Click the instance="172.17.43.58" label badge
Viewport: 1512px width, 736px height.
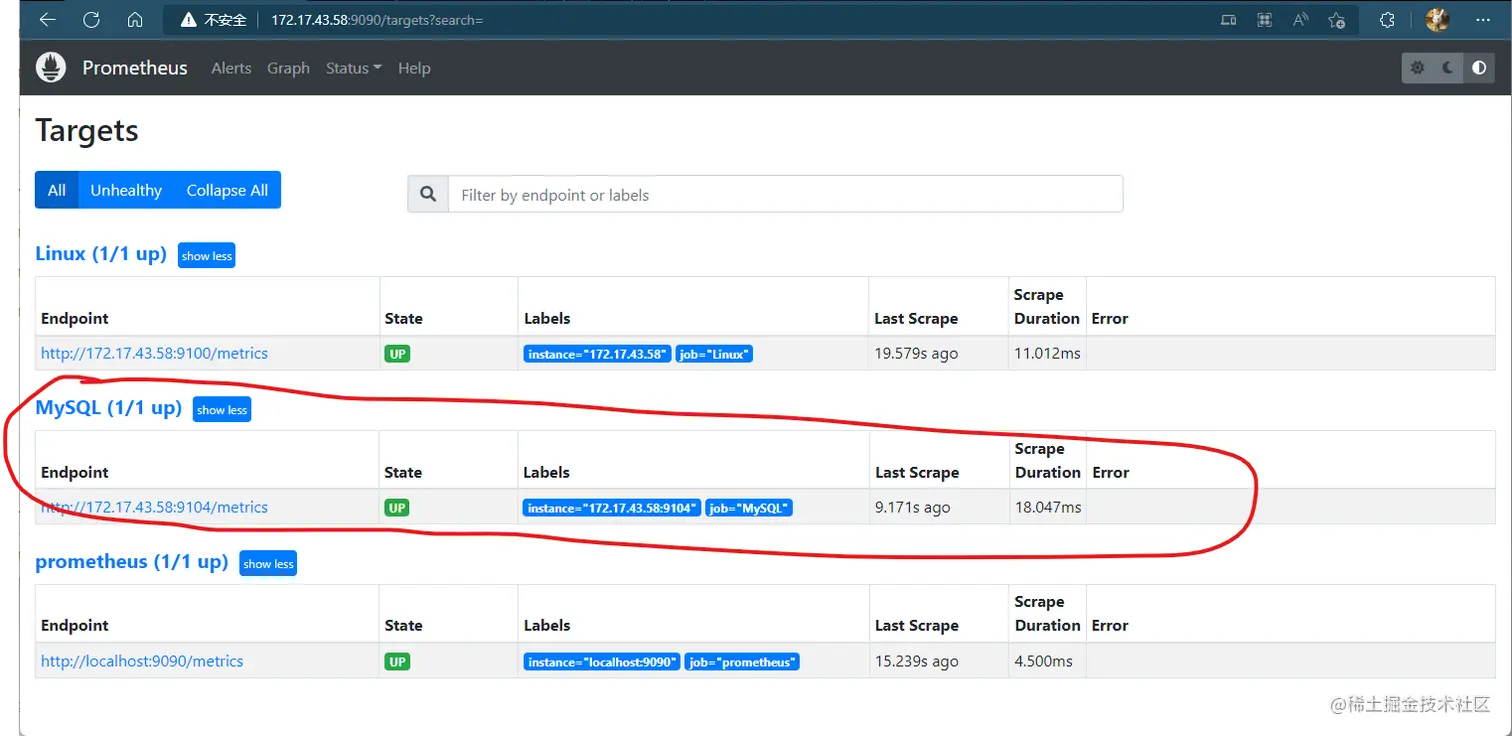tap(597, 354)
